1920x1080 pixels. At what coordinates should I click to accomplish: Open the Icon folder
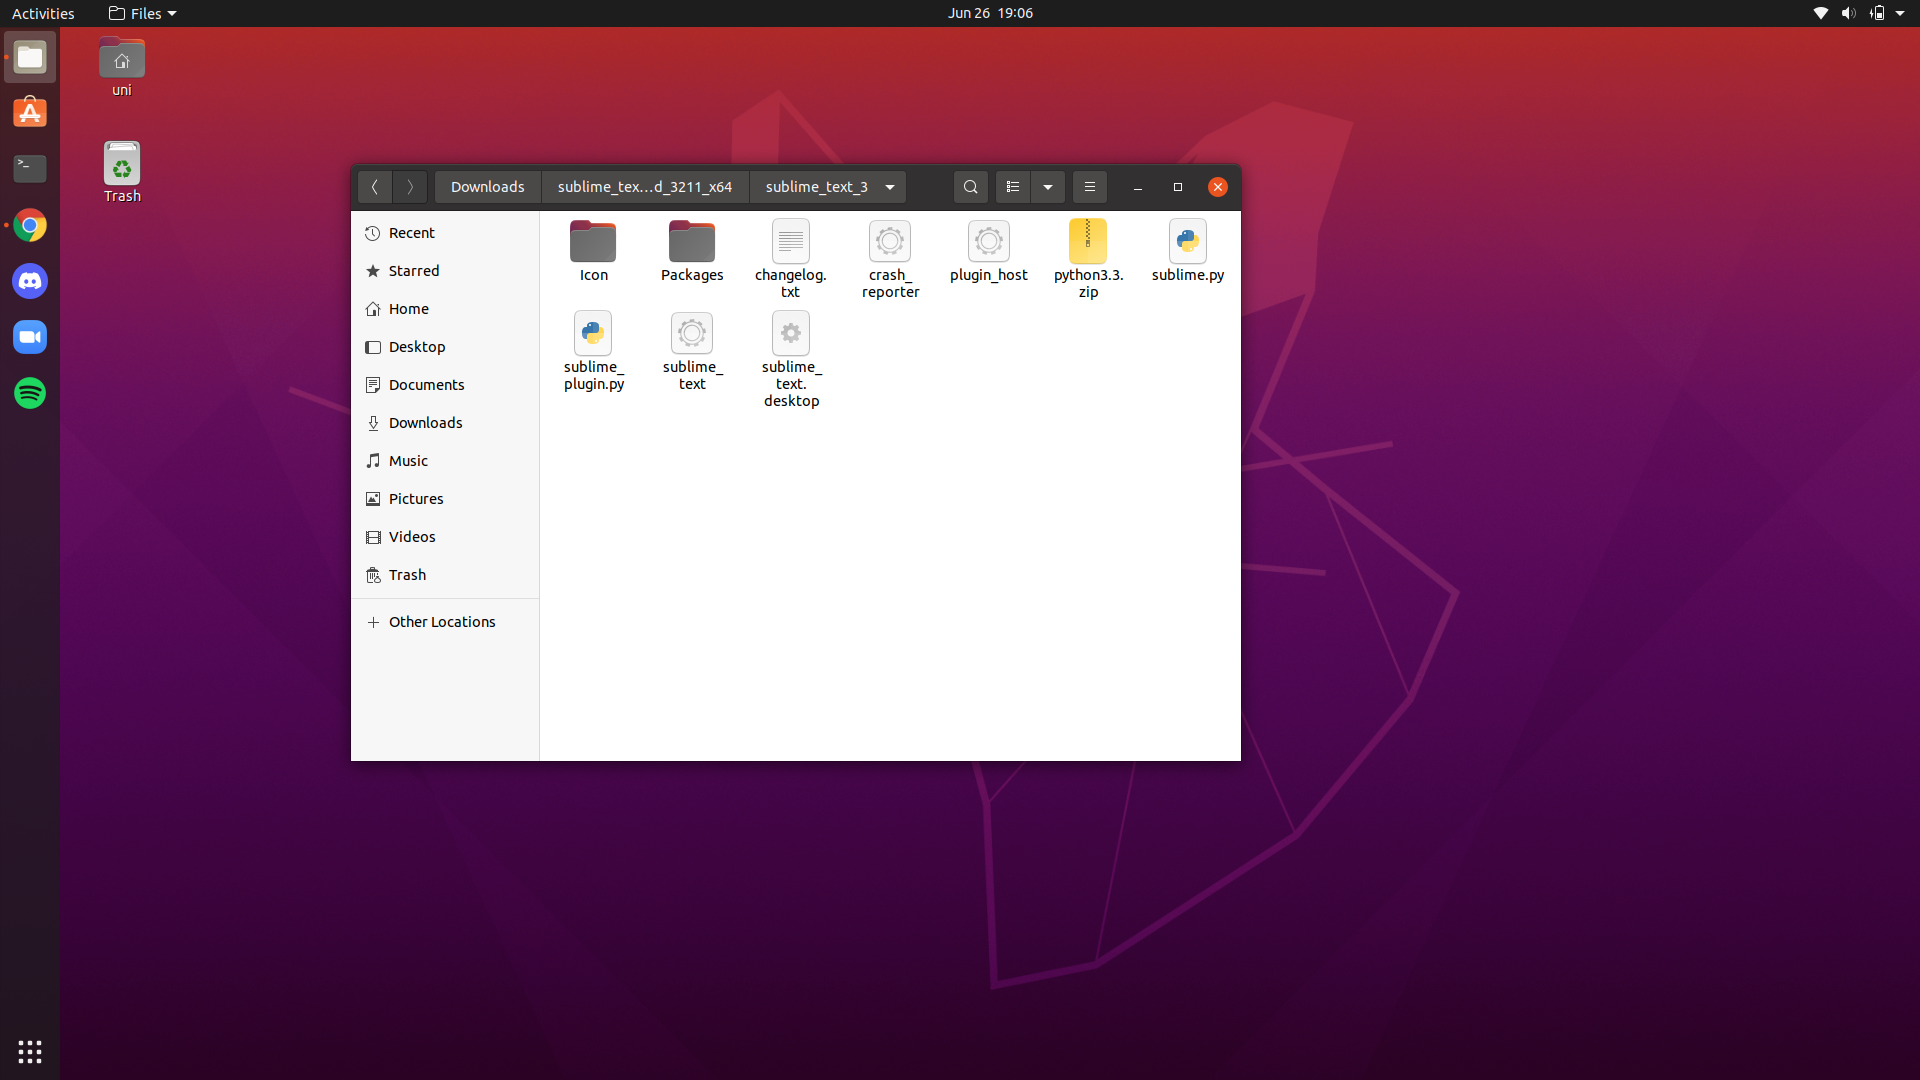tap(592, 251)
